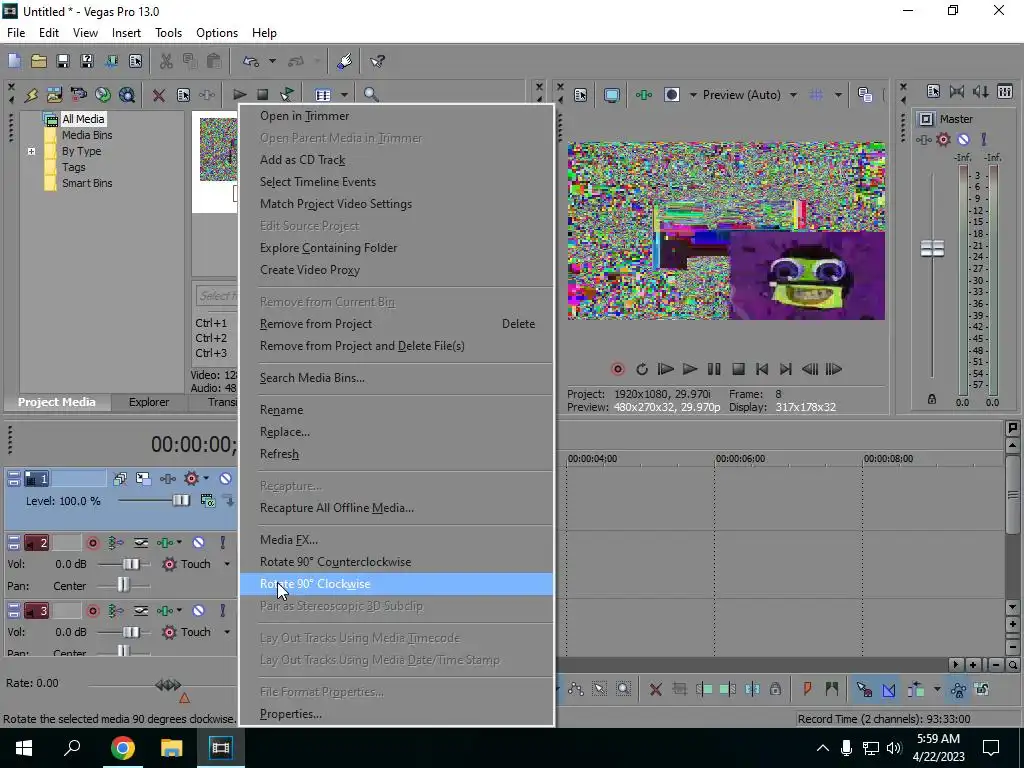Click Remove unused media lightning bolt icon

pos(31,95)
